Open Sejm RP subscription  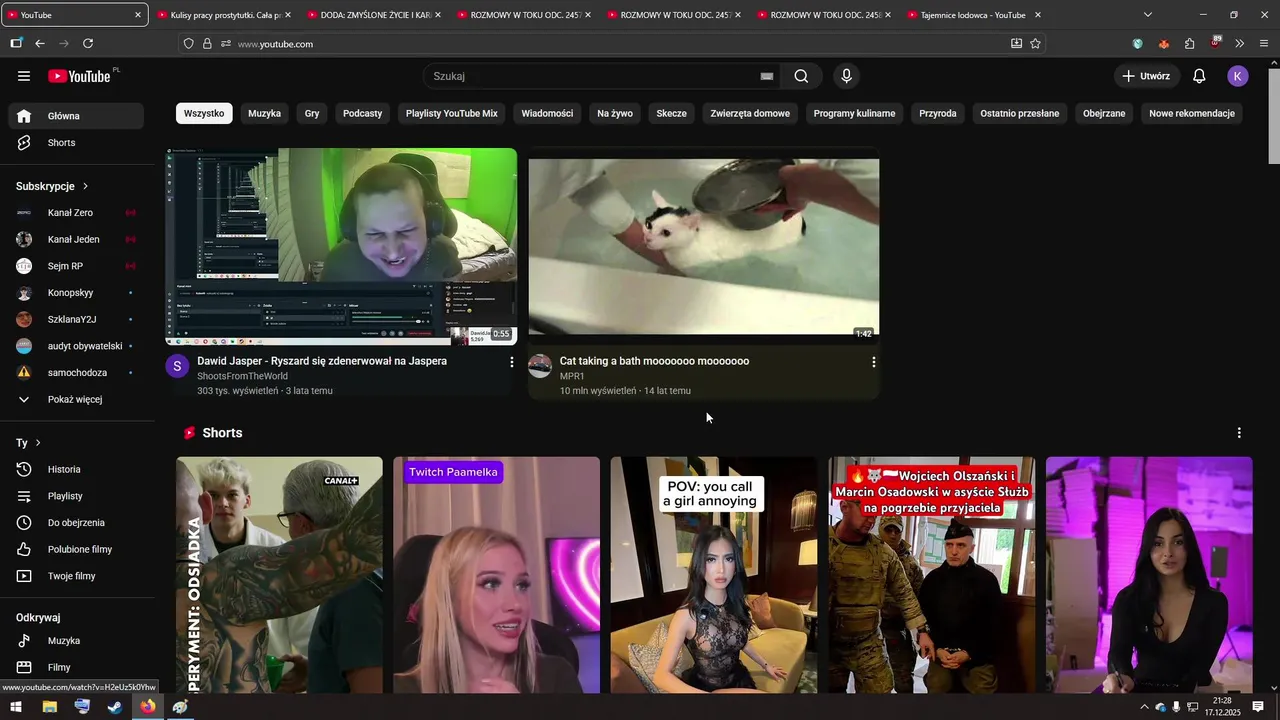[x=76, y=266]
